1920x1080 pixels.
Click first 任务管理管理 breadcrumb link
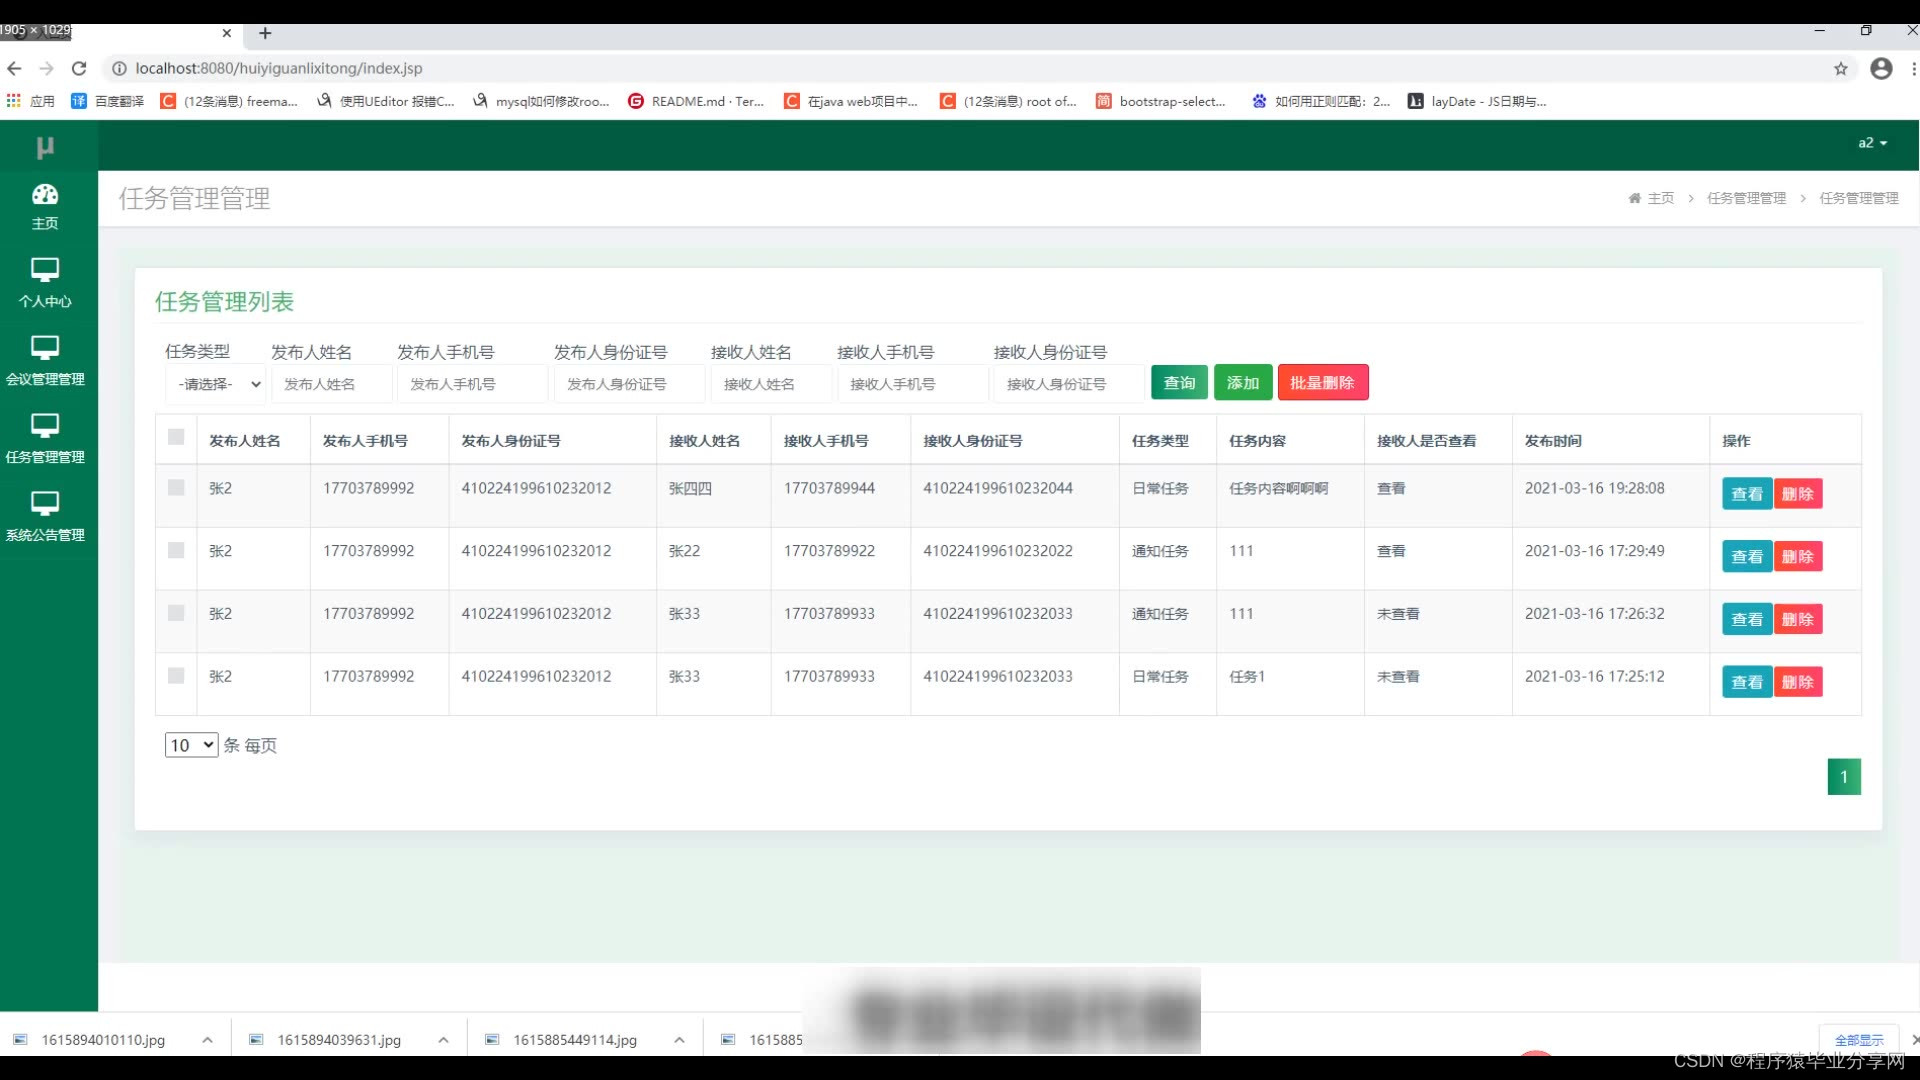tap(1746, 198)
